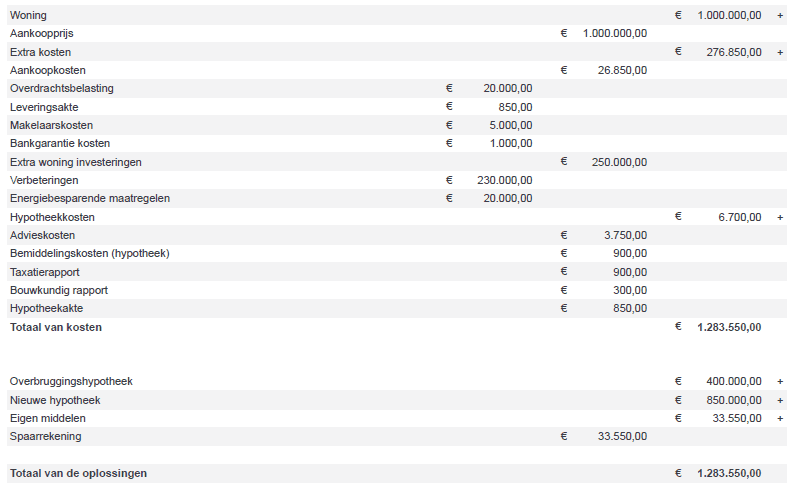Image resolution: width=794 pixels, height=492 pixels.
Task: Select the Bankgarantie kosten label
Action: (60, 143)
